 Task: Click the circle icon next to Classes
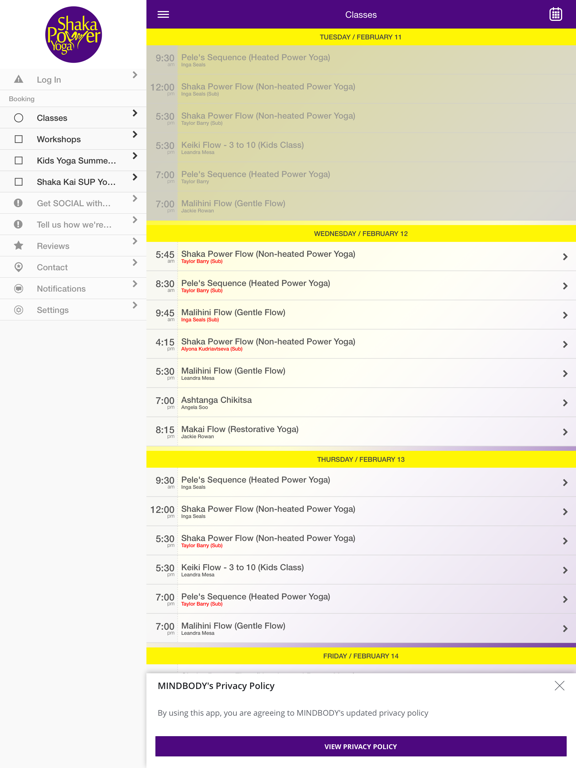point(19,118)
